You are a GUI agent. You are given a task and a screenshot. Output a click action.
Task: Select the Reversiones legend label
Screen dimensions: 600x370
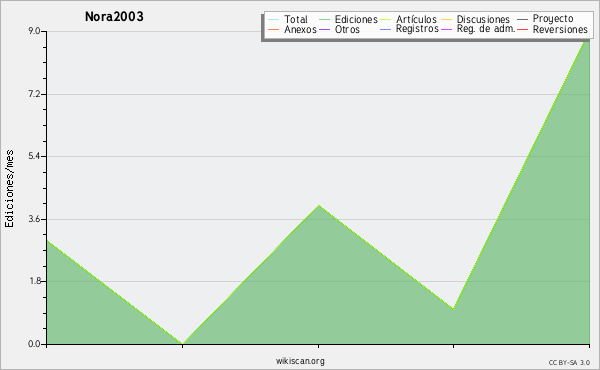pyautogui.click(x=560, y=29)
